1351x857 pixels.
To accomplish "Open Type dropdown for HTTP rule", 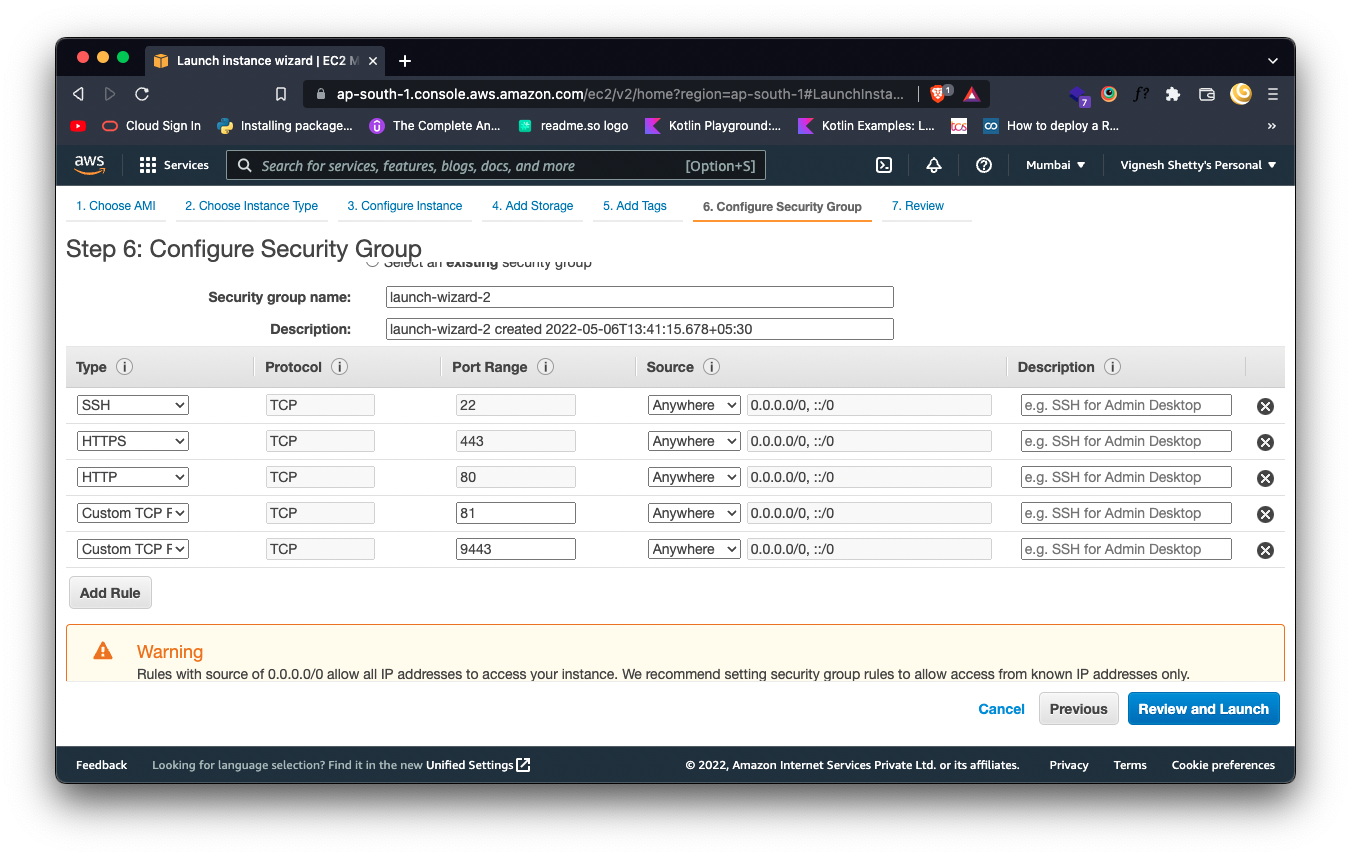I will coord(133,477).
